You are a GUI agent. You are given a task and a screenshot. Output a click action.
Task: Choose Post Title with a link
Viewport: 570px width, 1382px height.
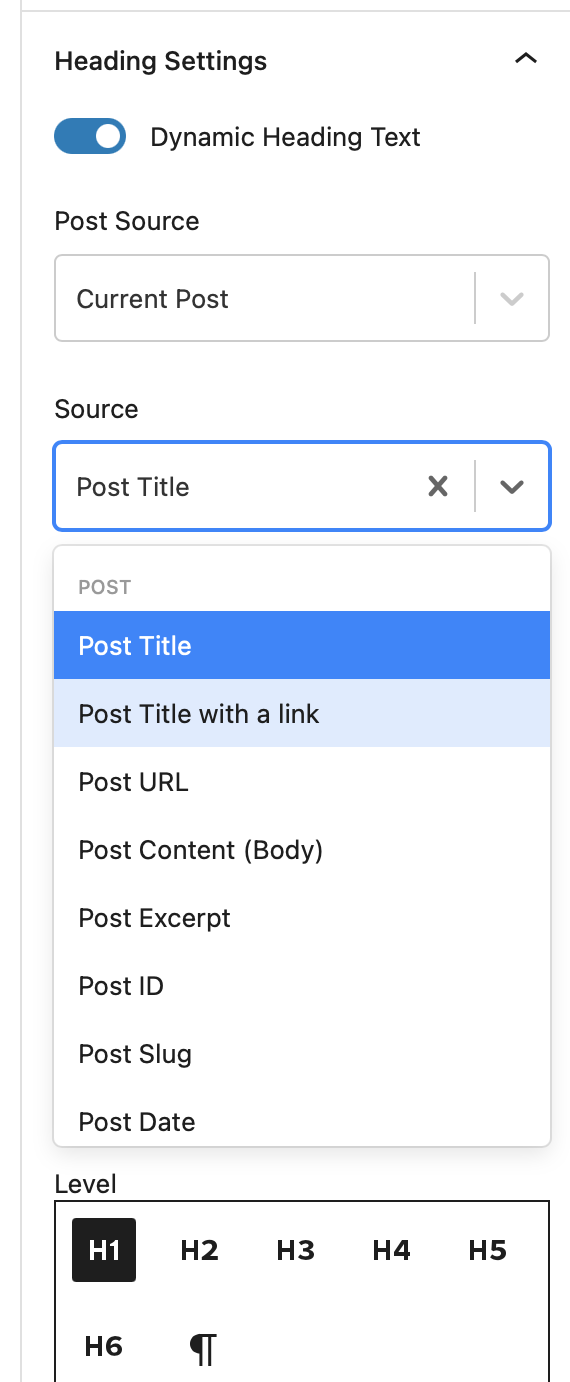click(x=302, y=713)
